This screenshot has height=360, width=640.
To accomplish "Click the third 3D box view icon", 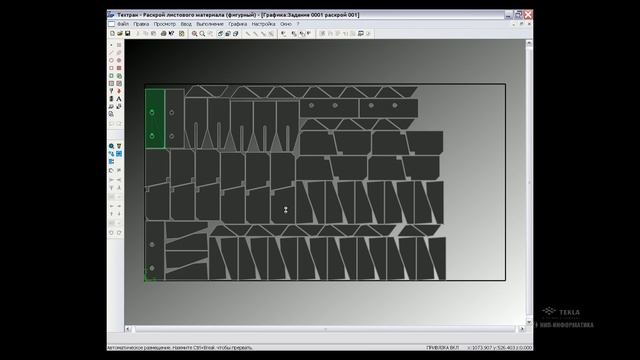I will coord(236,33).
